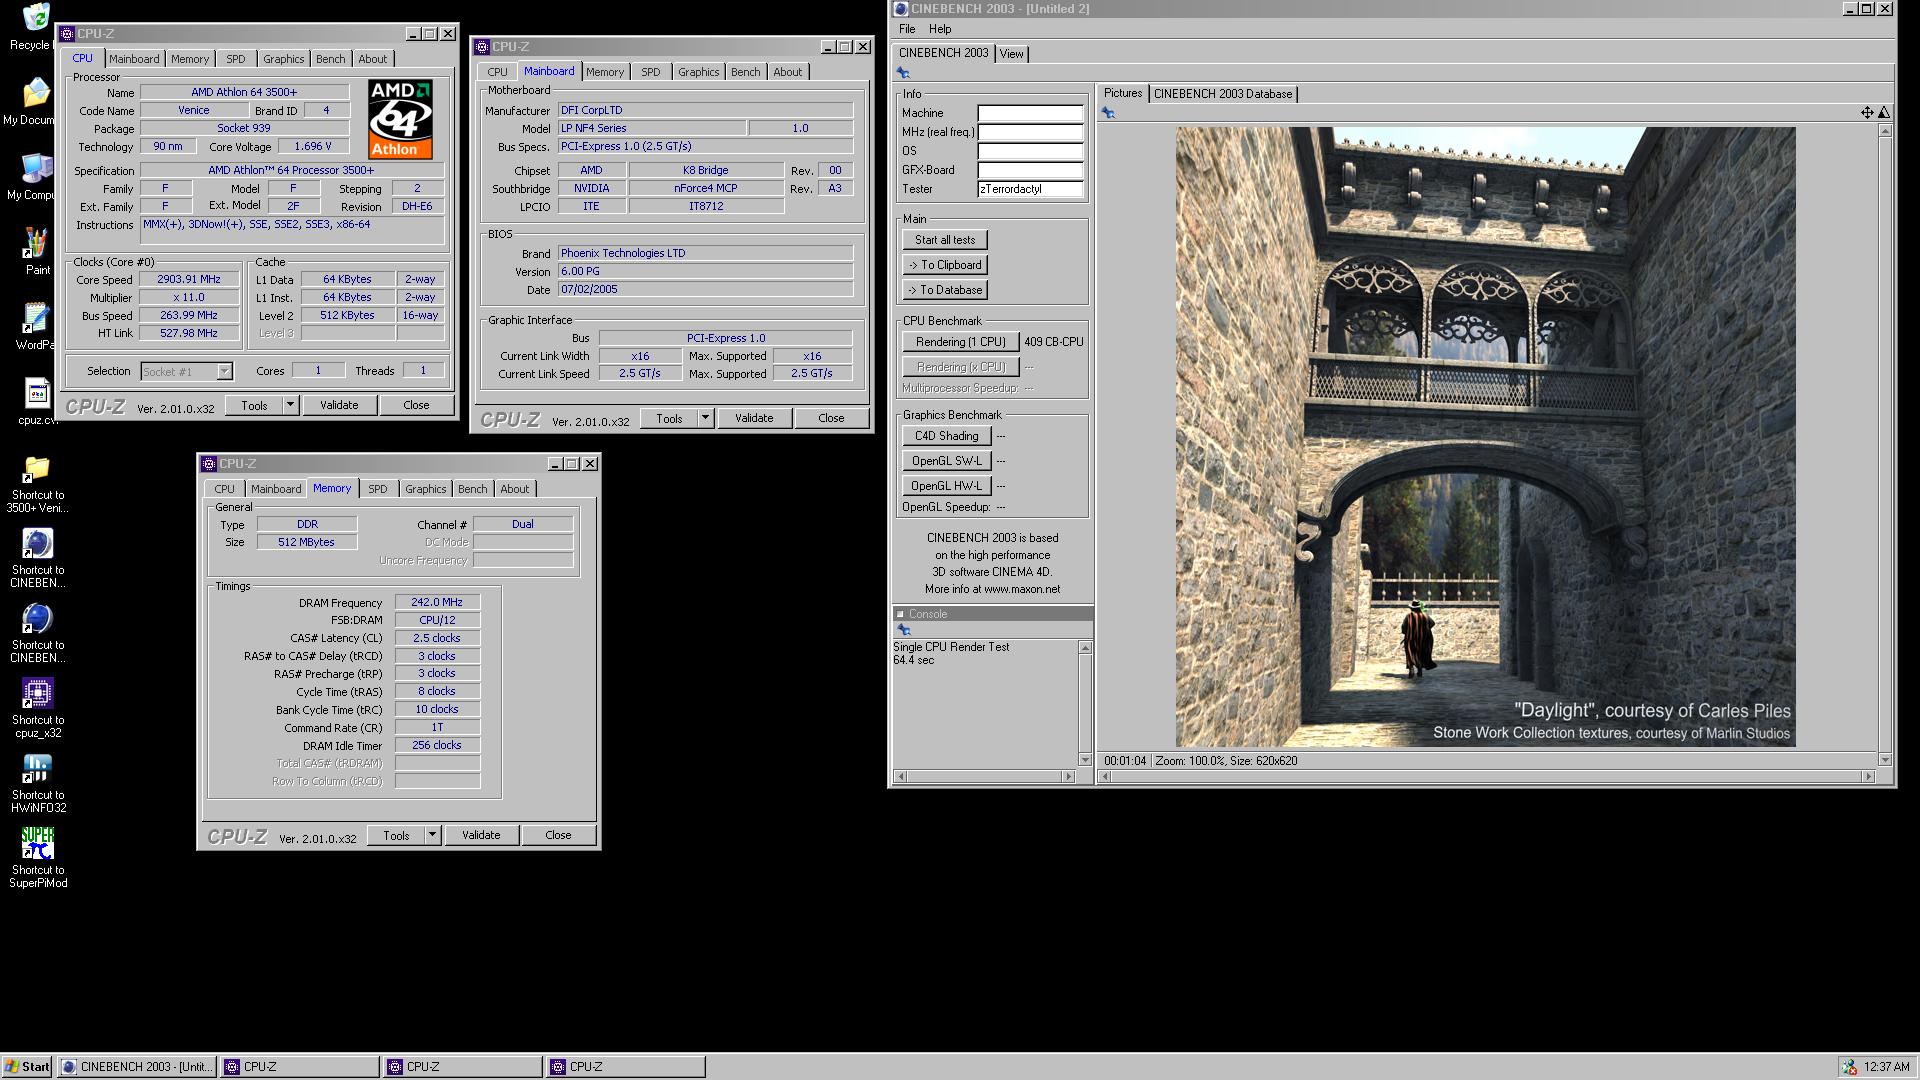This screenshot has width=1920, height=1080.
Task: Open Tools dropdown arrow in CPU-Z Mainboard window
Action: click(x=705, y=418)
